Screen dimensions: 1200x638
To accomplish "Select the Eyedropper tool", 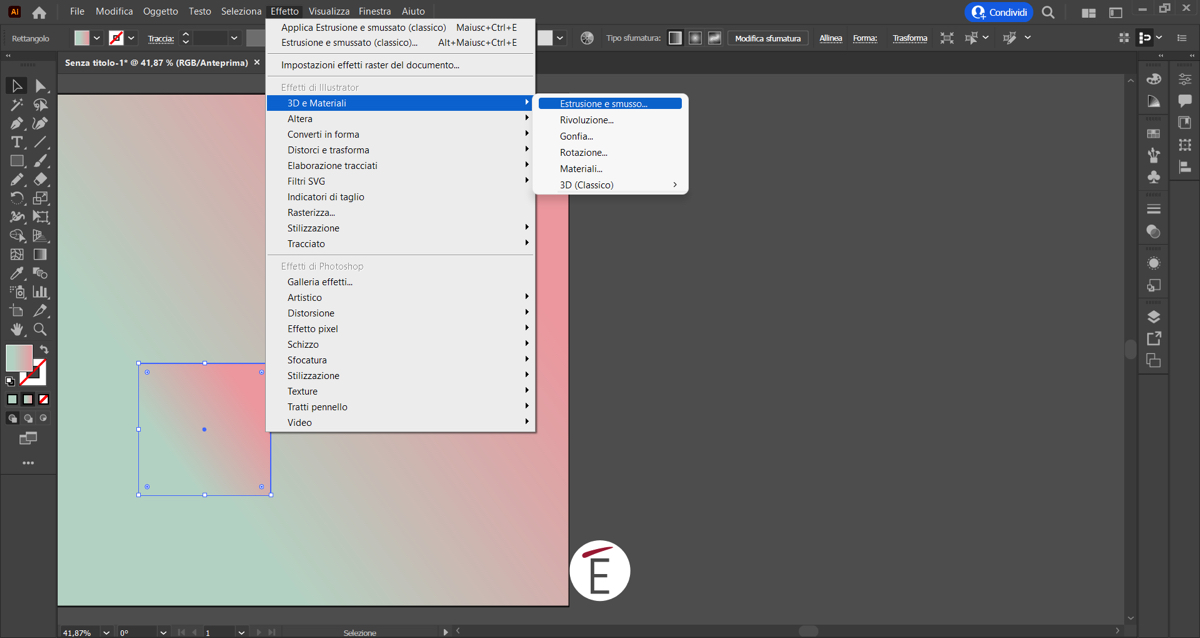I will click(17, 273).
